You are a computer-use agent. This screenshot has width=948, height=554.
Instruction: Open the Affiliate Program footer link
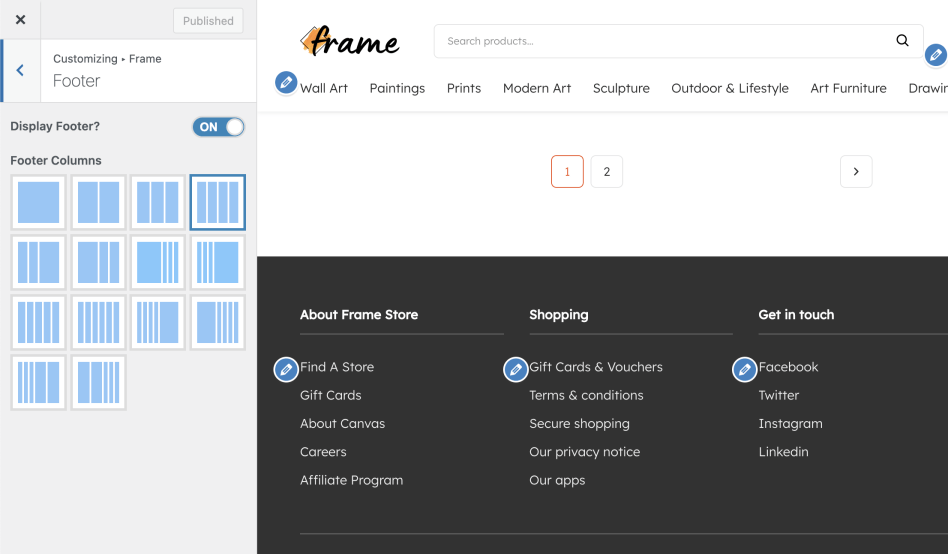351,480
